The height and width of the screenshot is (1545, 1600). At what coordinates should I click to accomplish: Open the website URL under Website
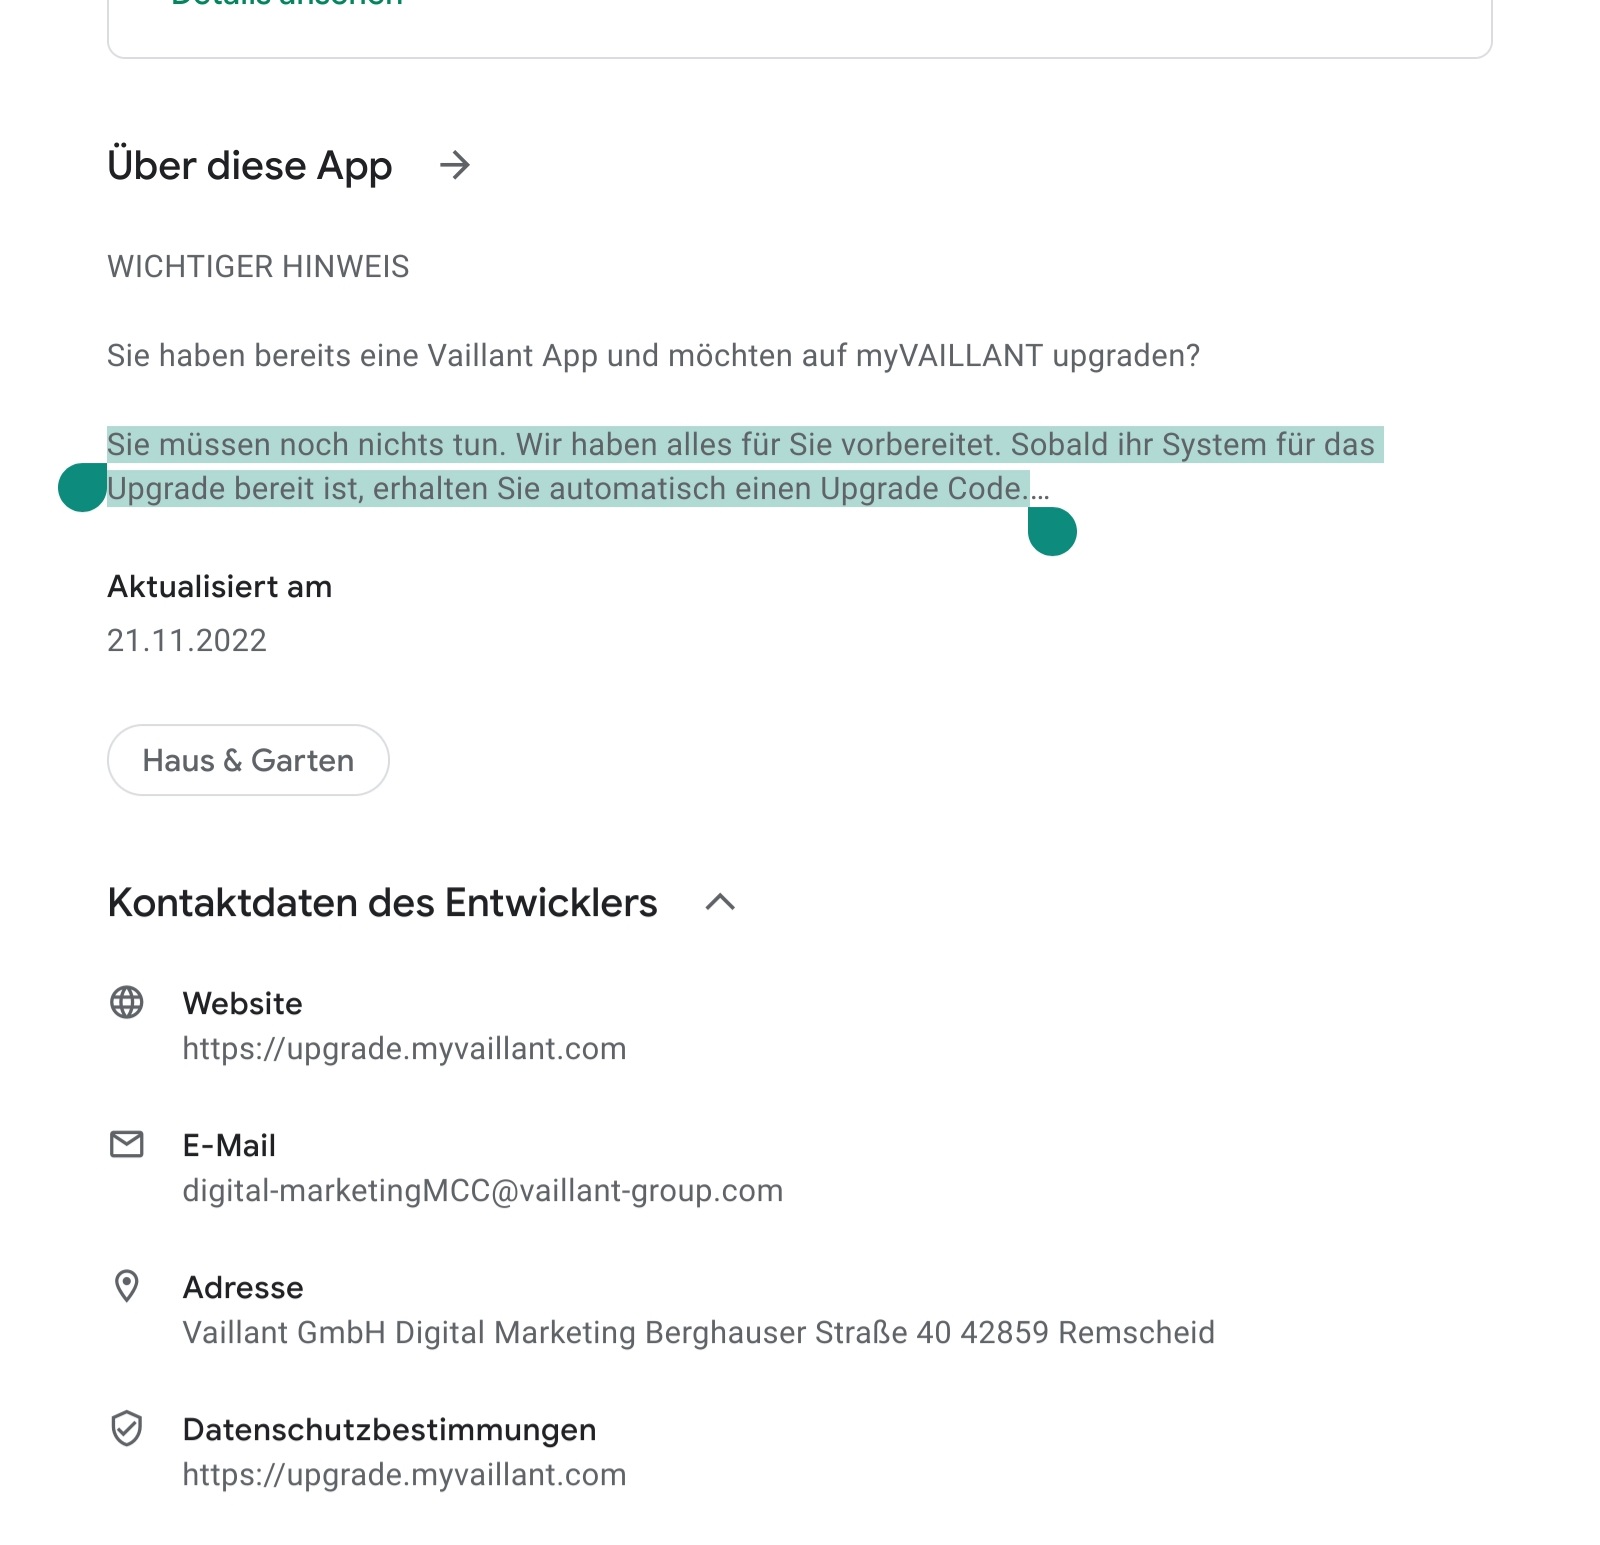404,1048
